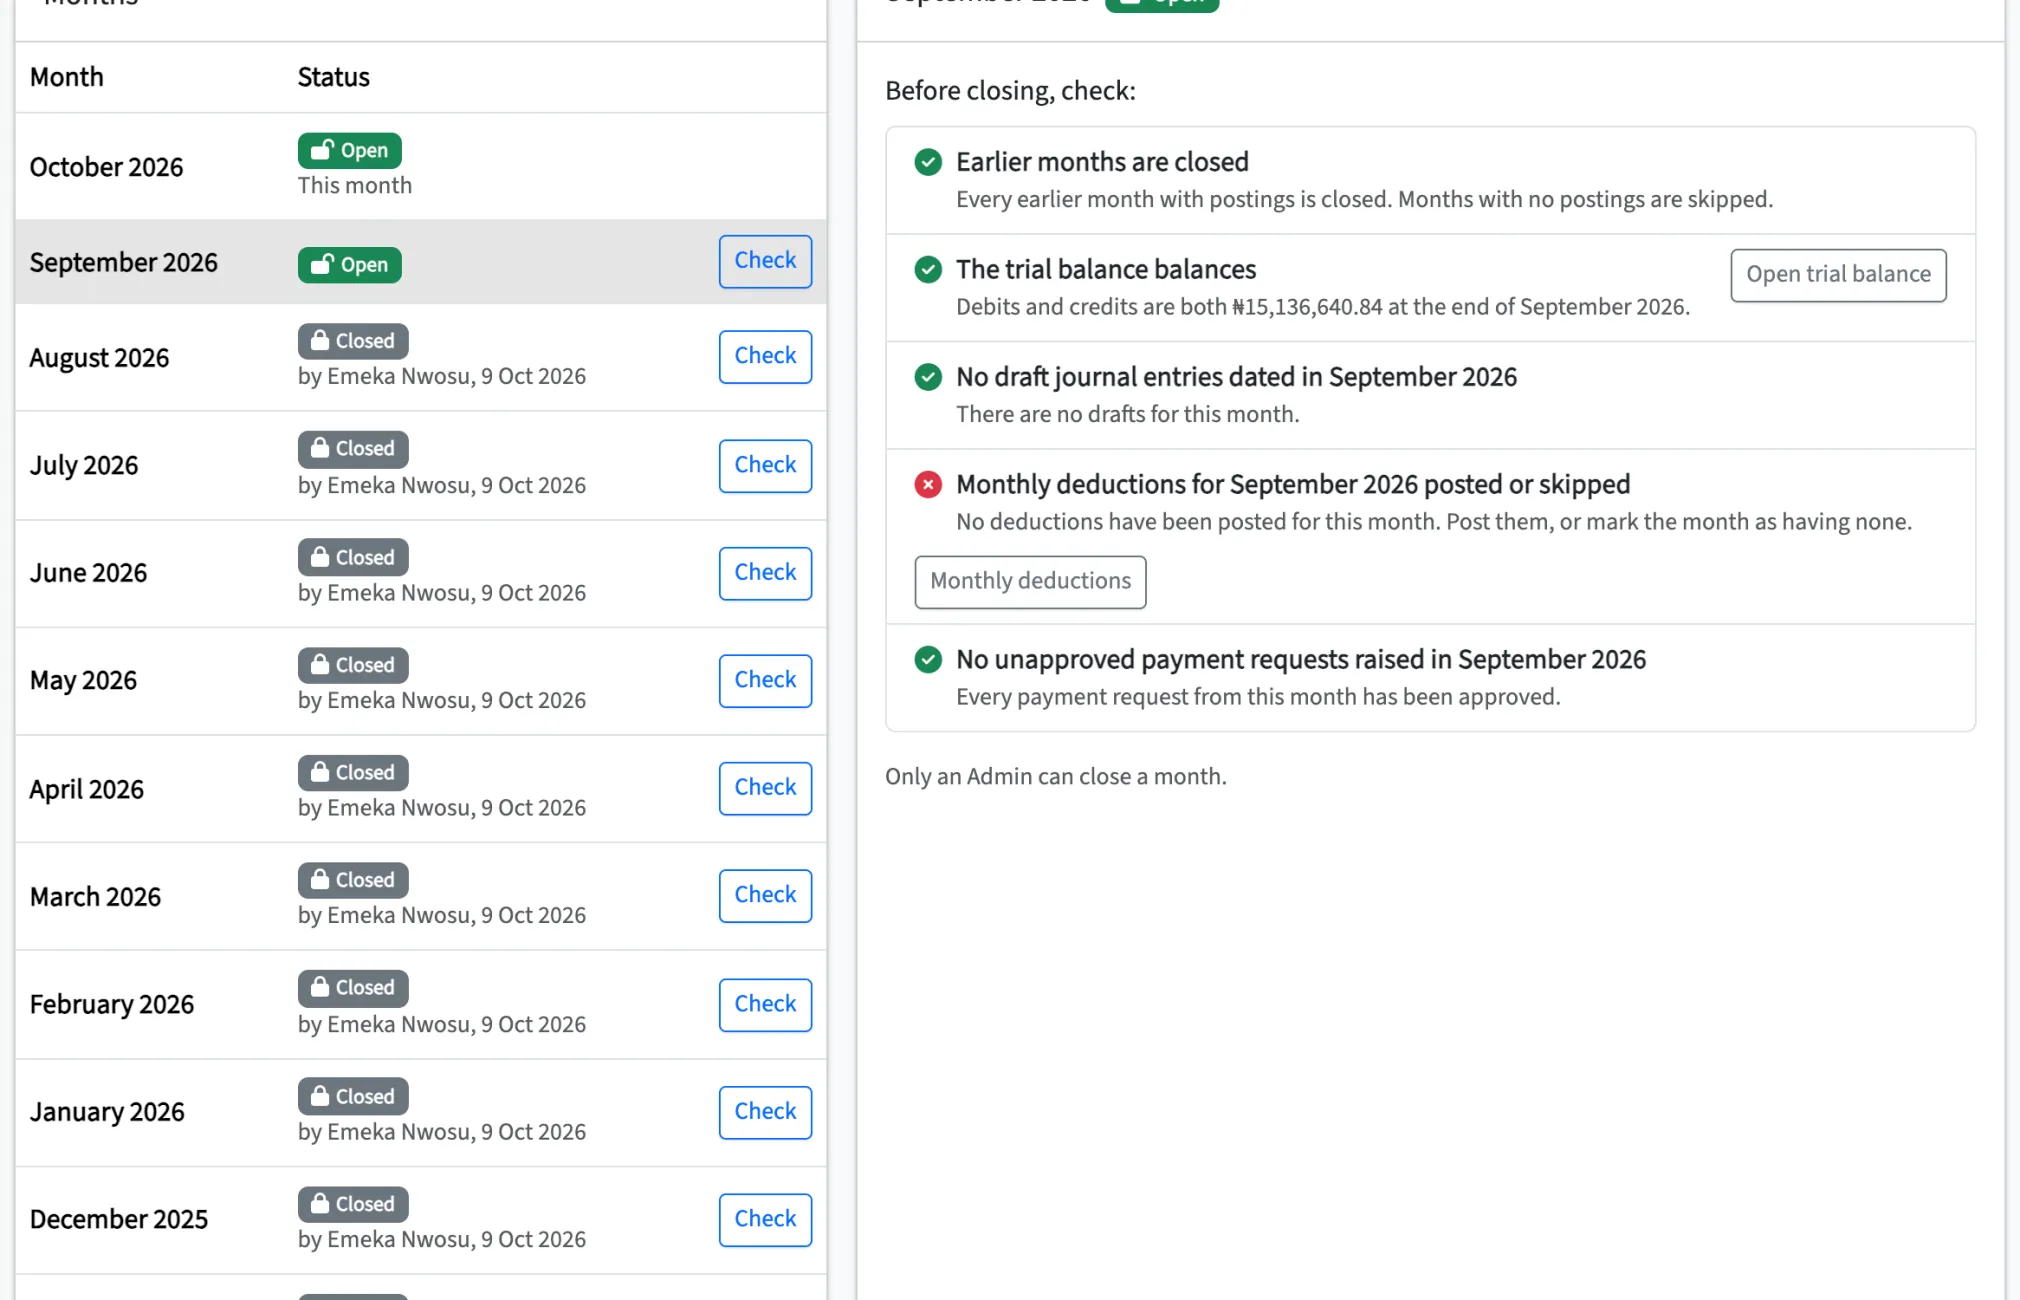Click green check icon beside 'No unapproved payment requests'

[928, 660]
